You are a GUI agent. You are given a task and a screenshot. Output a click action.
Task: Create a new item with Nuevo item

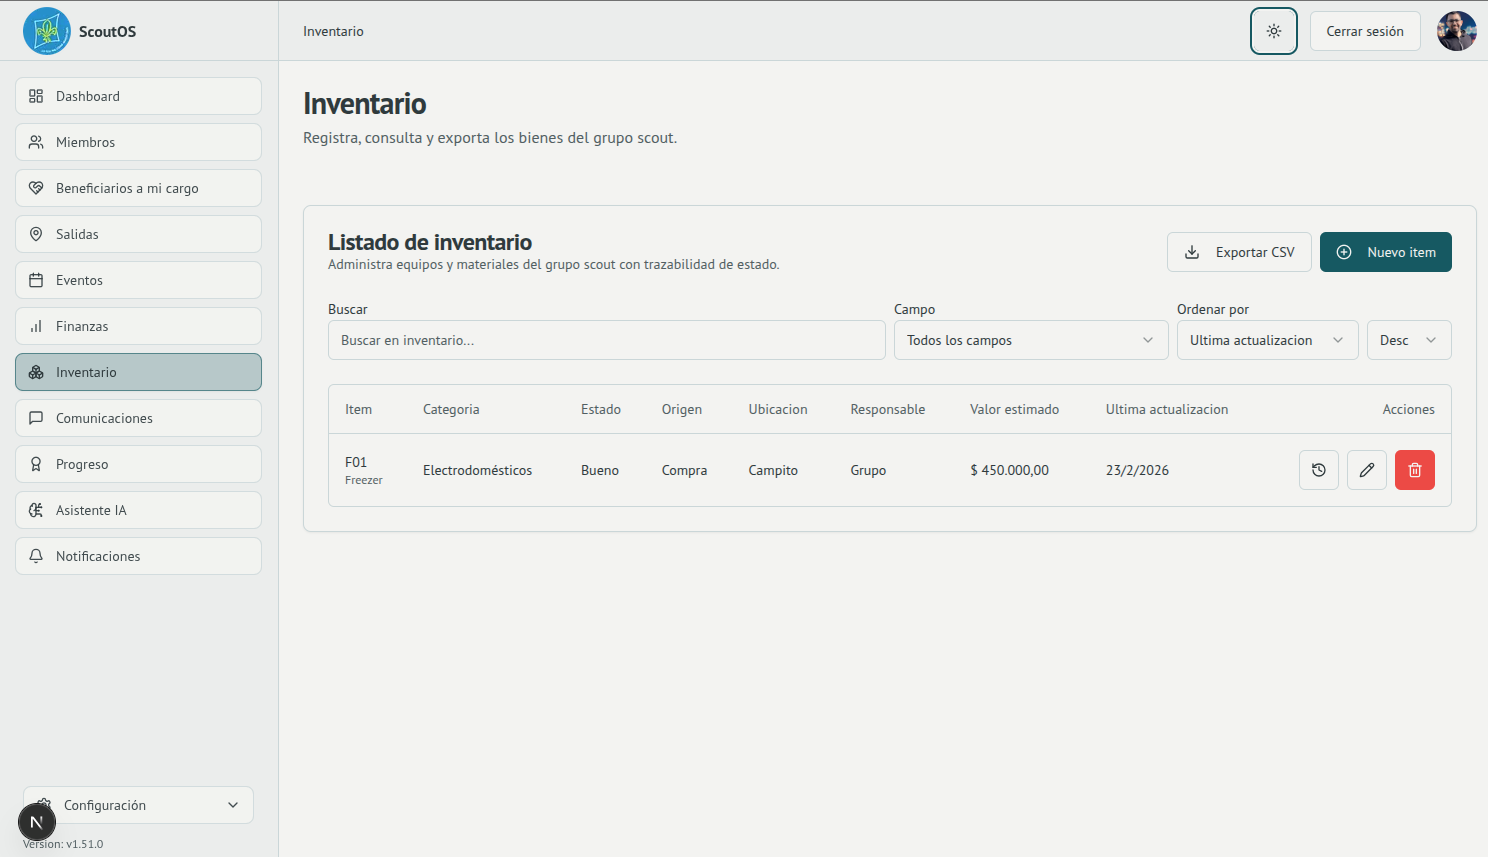[1385, 252]
